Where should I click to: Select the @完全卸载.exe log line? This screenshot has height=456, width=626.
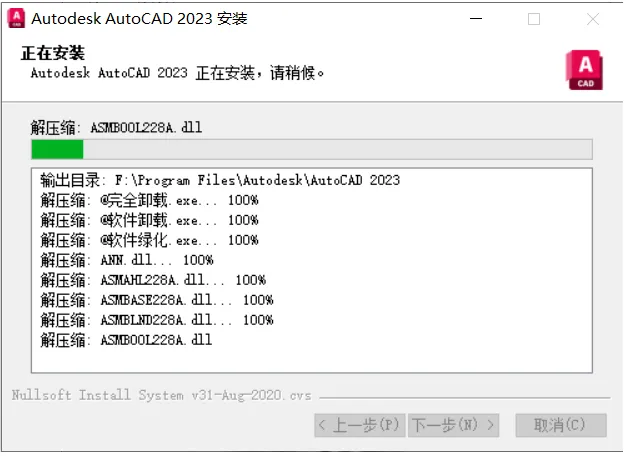point(149,200)
